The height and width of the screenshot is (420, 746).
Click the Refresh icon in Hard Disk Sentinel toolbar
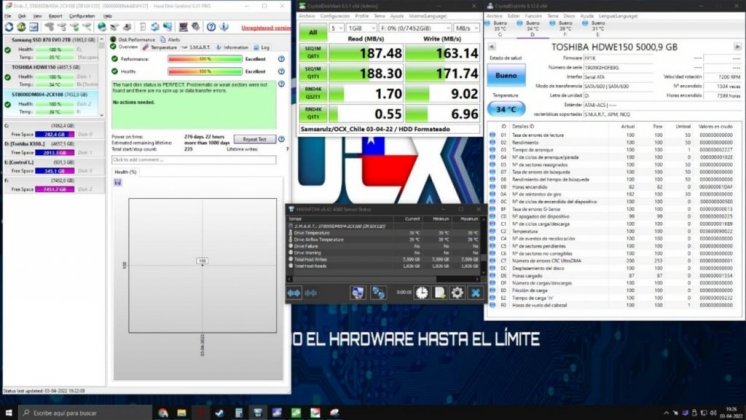(x=9, y=27)
